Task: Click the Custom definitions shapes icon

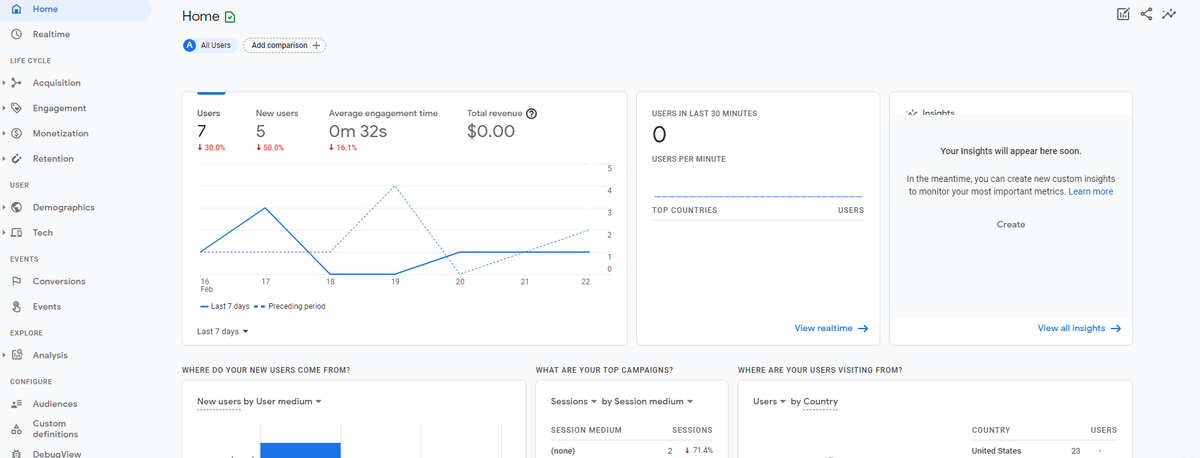Action: click(x=16, y=429)
